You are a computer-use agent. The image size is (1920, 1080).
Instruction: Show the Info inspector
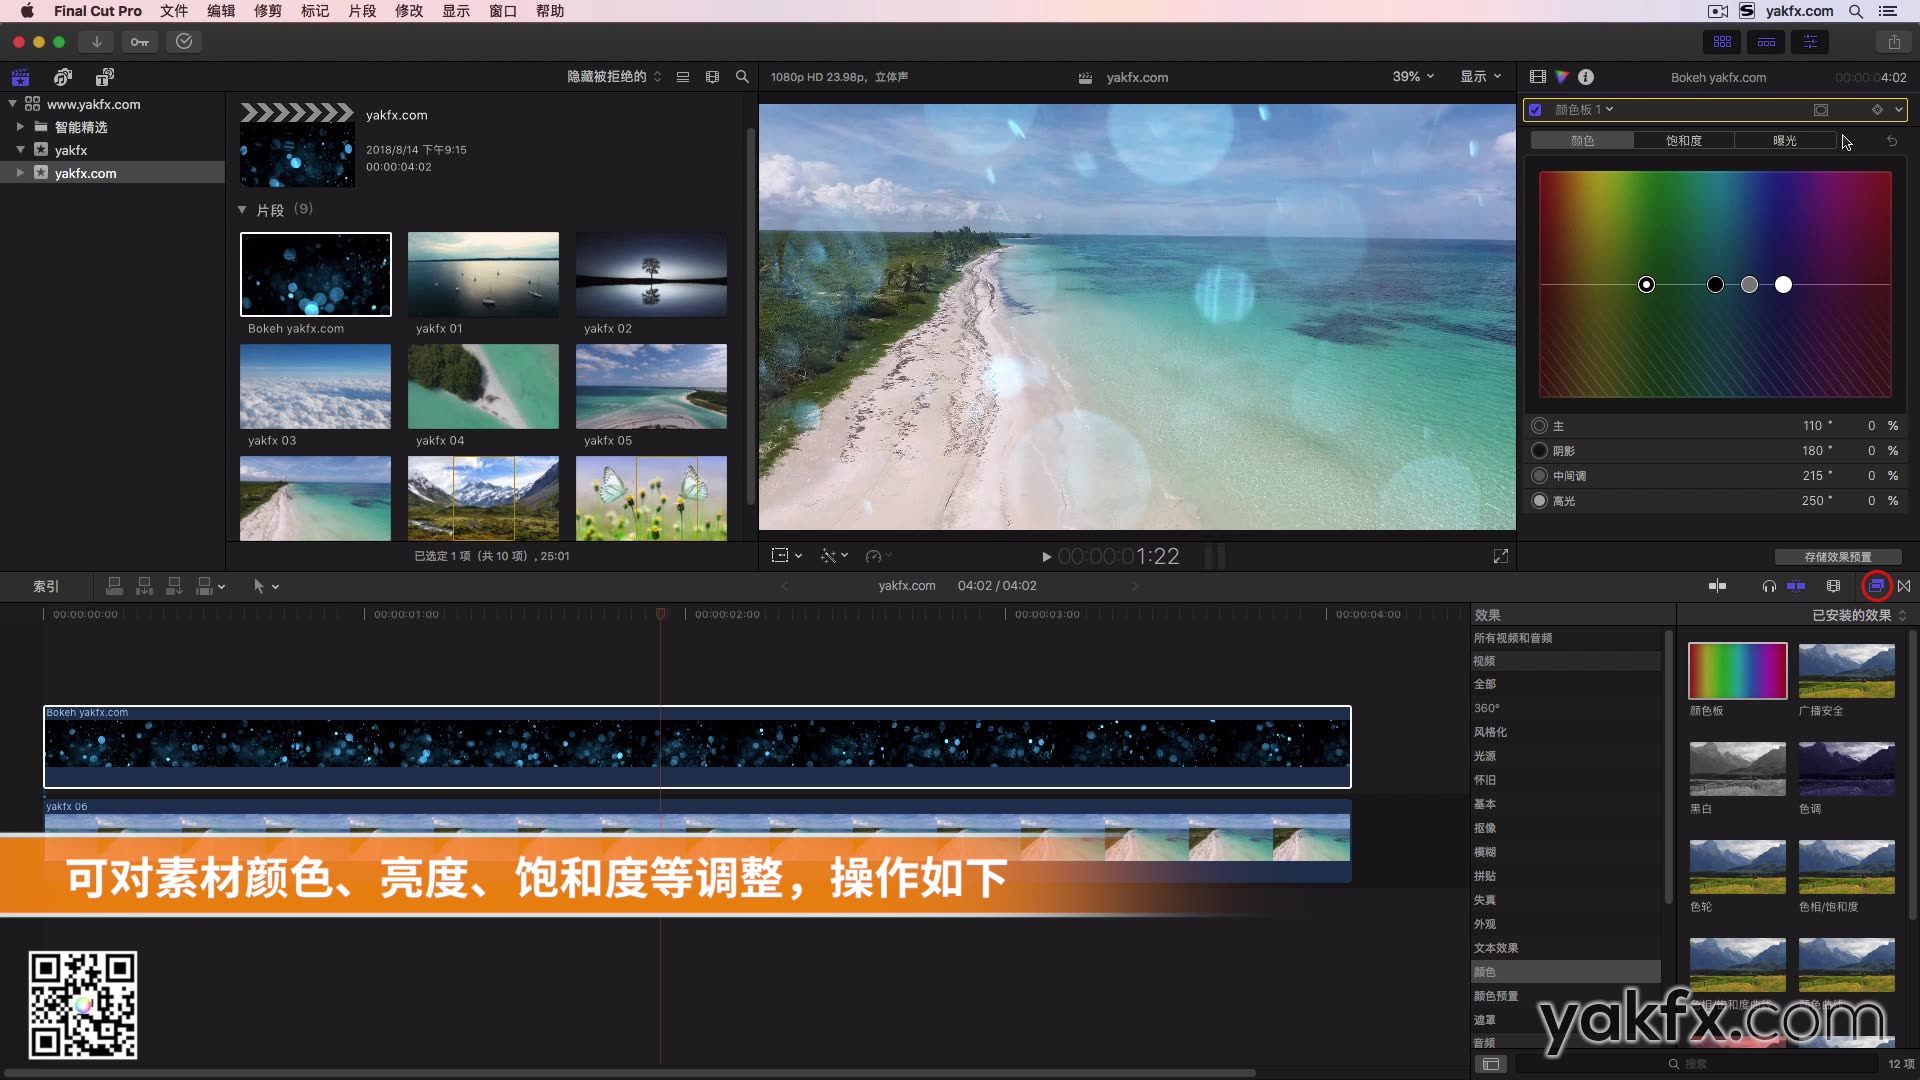point(1587,77)
